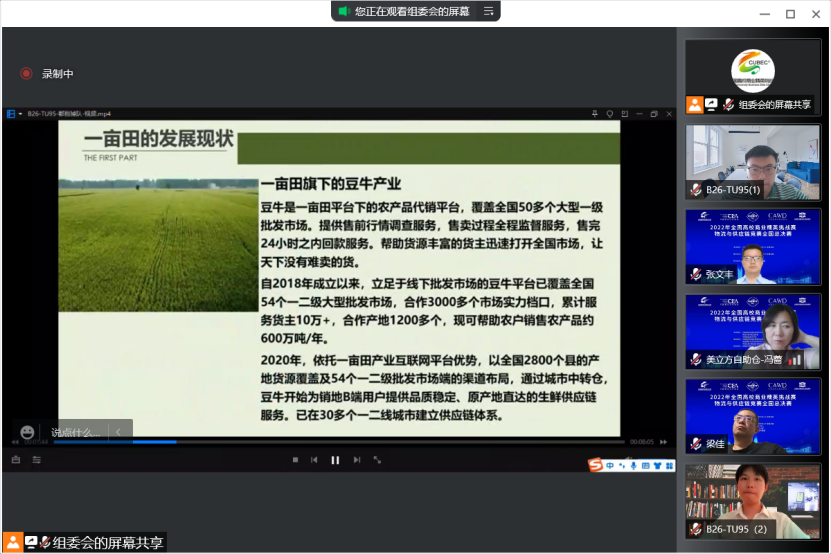Screen dimensions: 831x554
Task: Click the fullscreen icon in player controls
Action: tap(377, 460)
